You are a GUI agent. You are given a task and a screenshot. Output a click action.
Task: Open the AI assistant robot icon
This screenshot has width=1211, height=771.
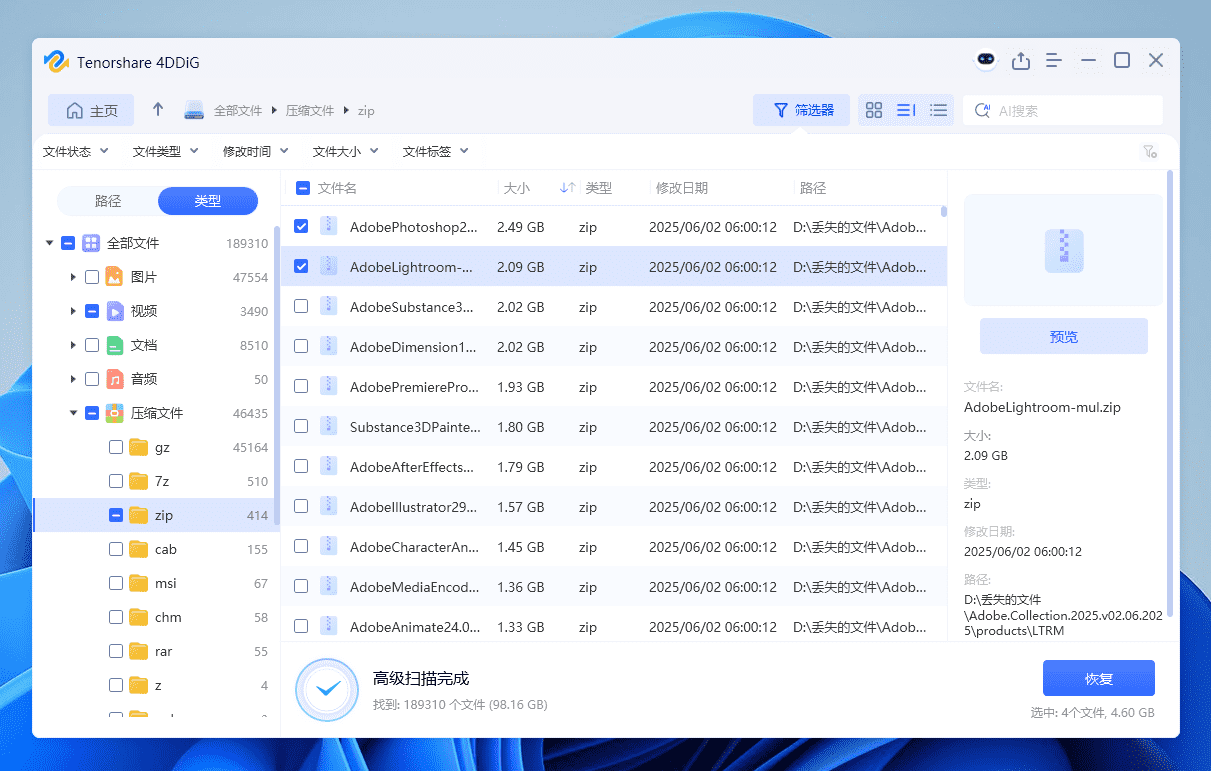tap(986, 60)
